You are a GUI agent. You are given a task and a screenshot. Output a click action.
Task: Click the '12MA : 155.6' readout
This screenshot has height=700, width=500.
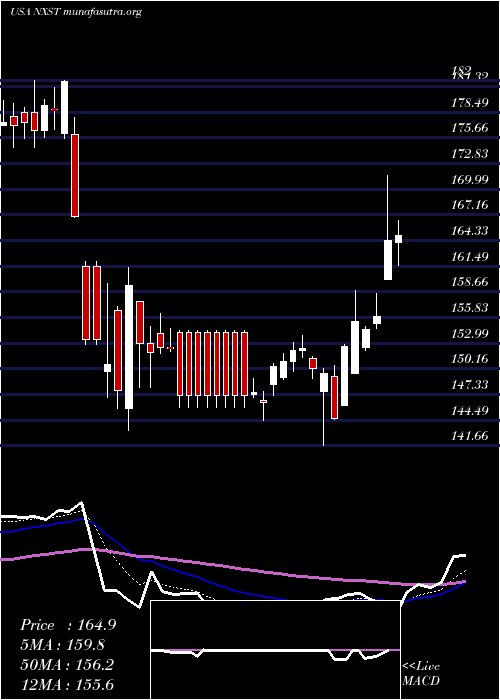67,684
